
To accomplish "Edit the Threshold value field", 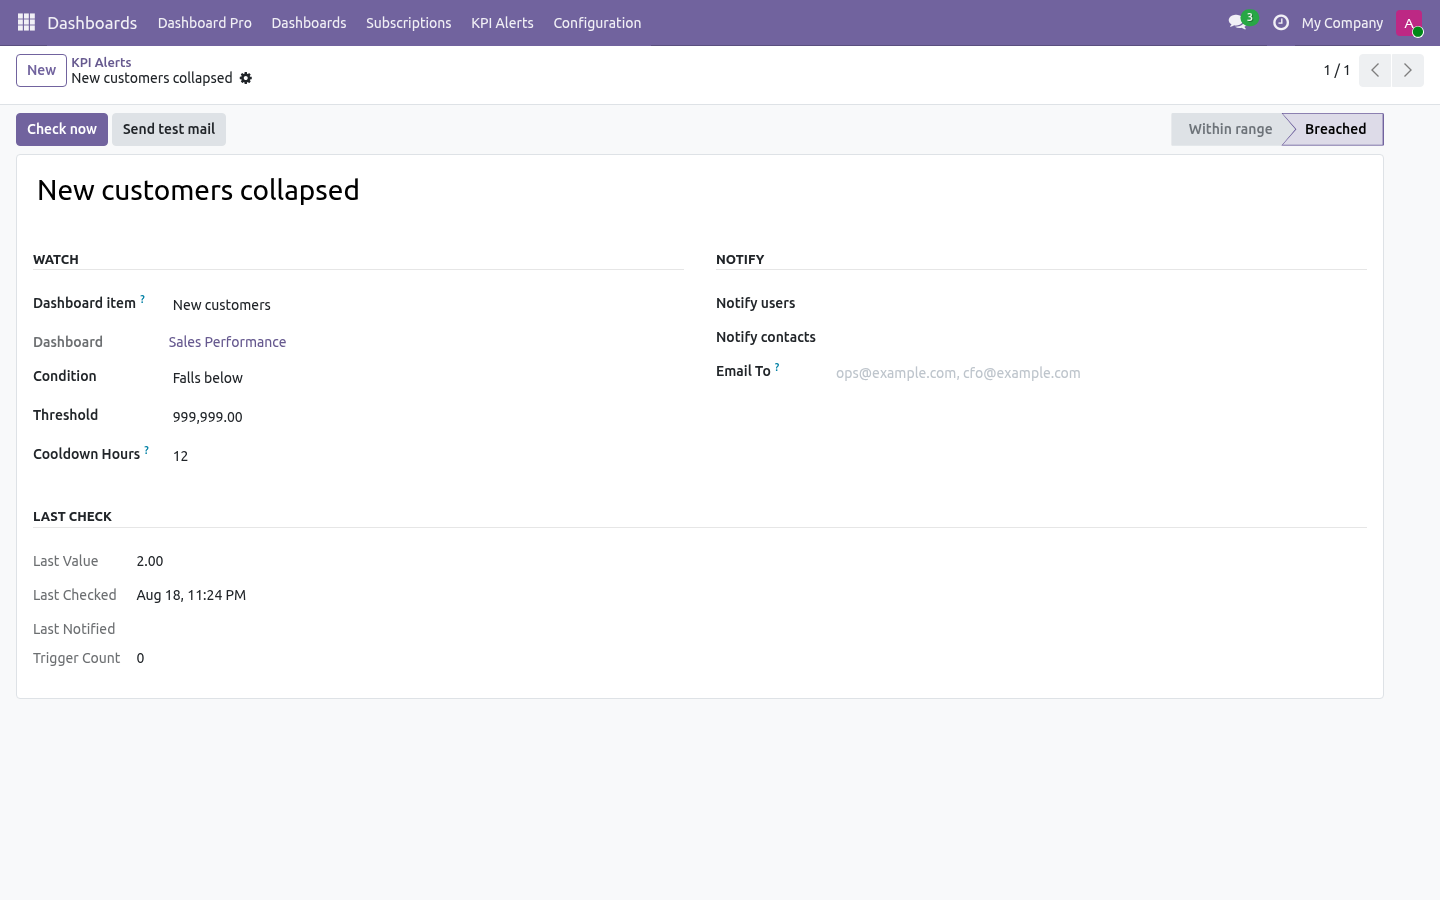I will click(426, 417).
